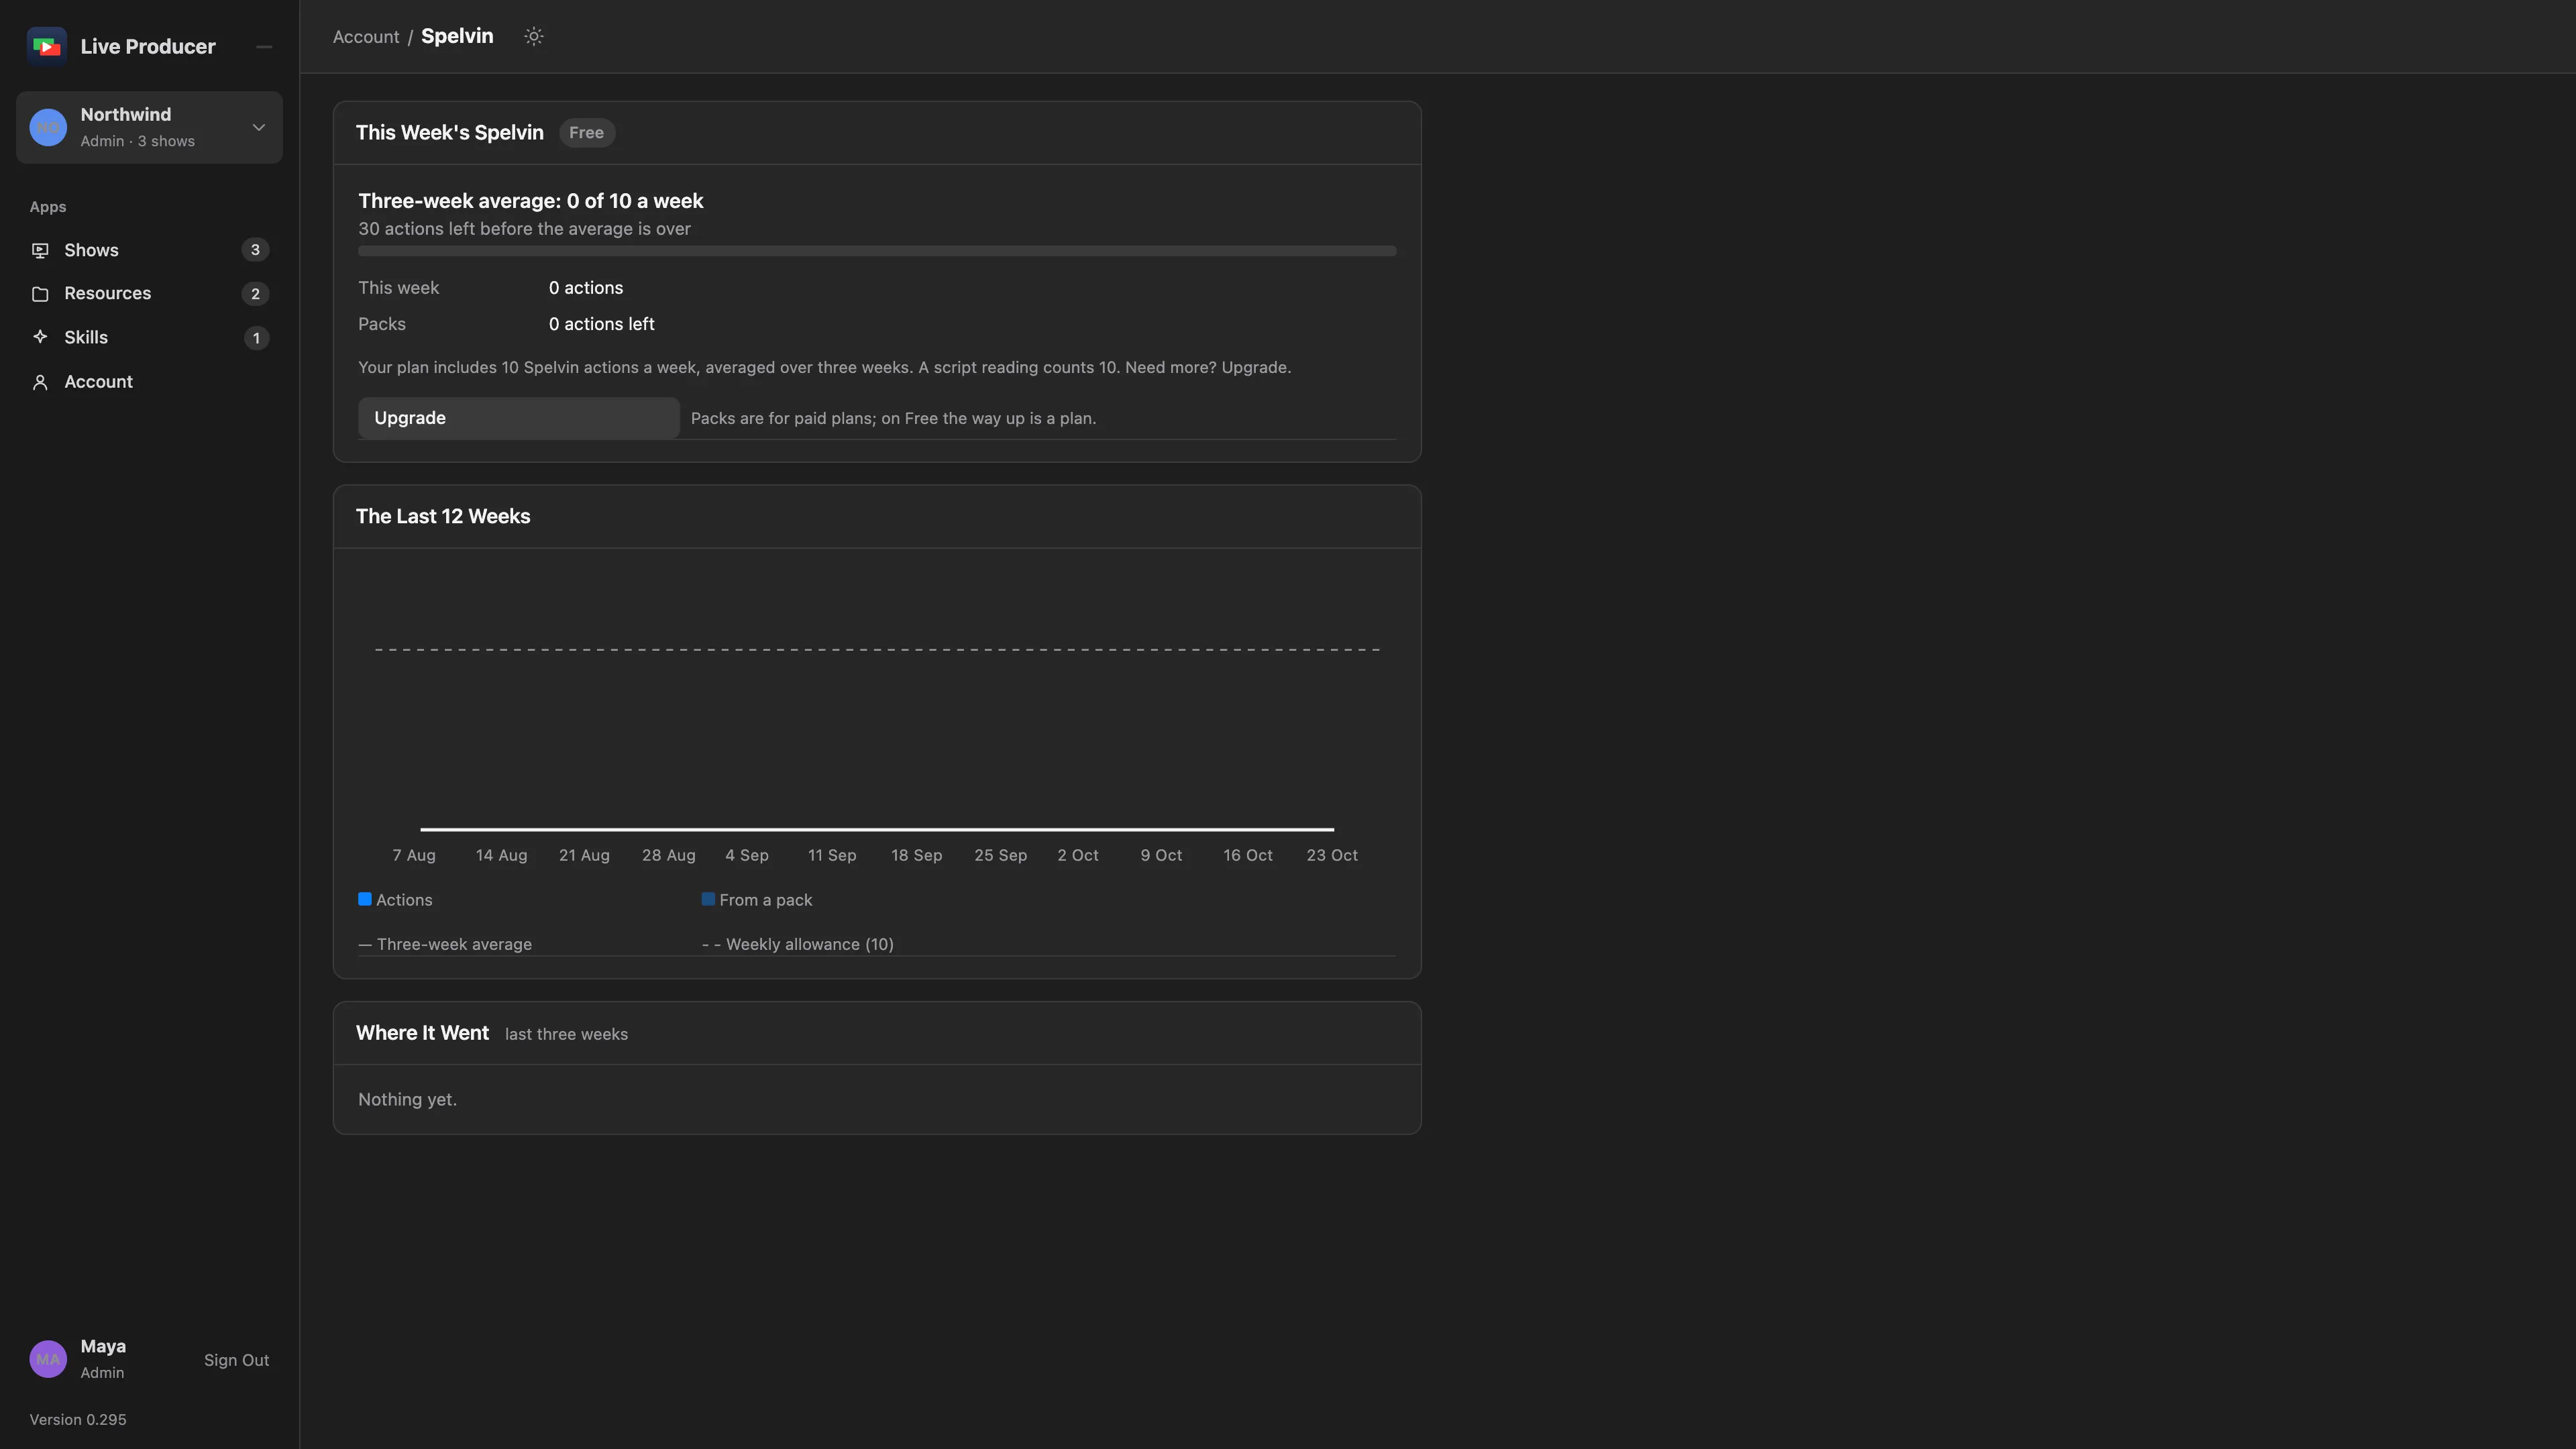This screenshot has width=2576, height=1449.
Task: Click the Spelvin breadcrumb title
Action: (457, 36)
